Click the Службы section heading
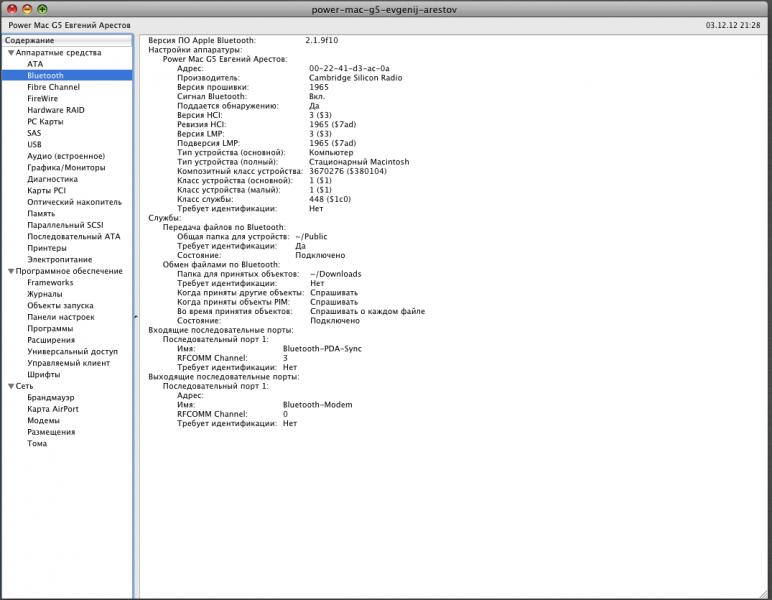This screenshot has width=772, height=600. click(x=165, y=218)
